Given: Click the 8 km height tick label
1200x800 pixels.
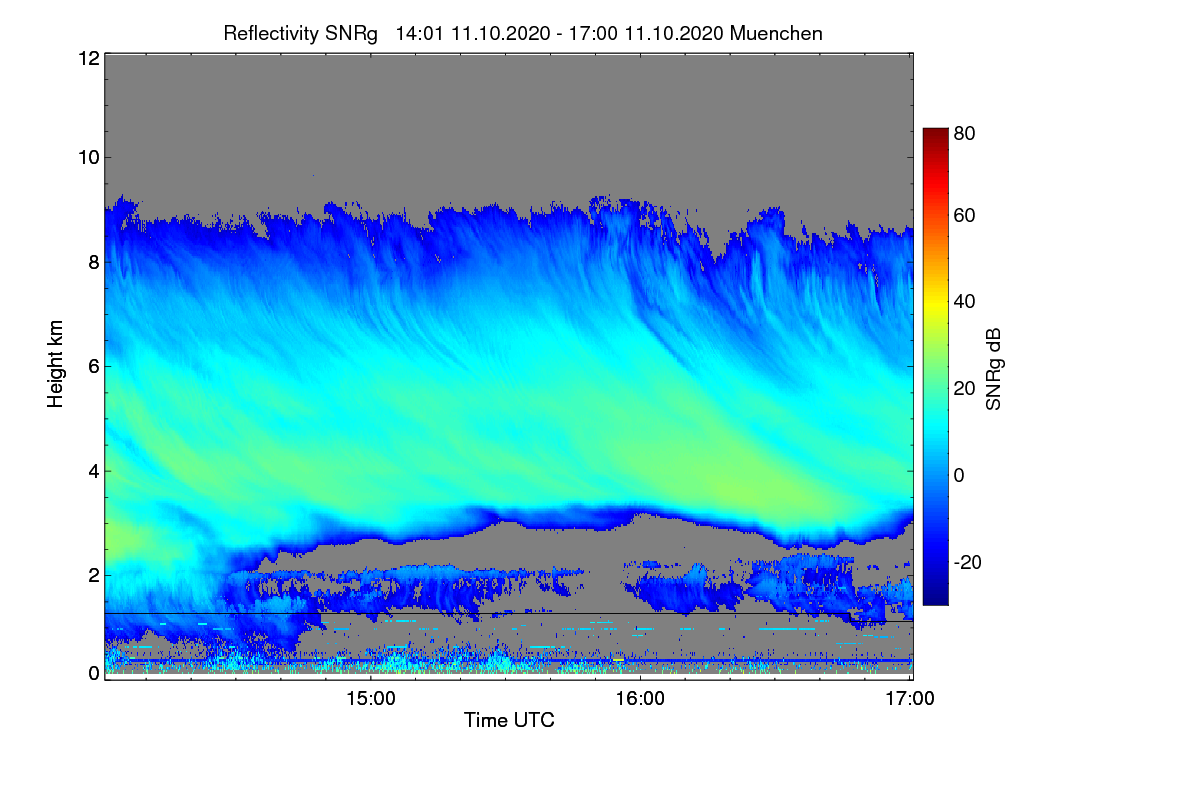Looking at the screenshot, I should (93, 262).
